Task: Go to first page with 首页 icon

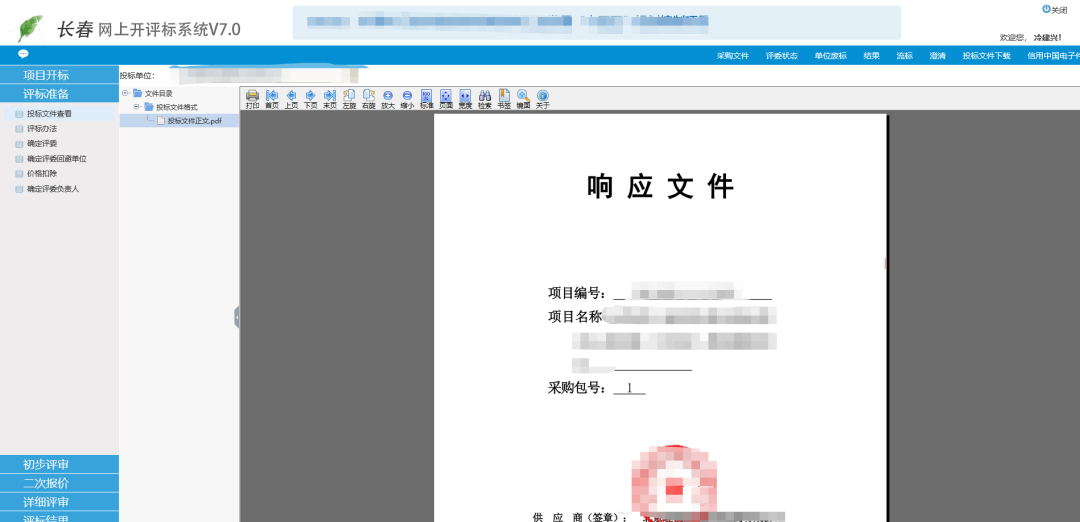Action: pyautogui.click(x=272, y=97)
